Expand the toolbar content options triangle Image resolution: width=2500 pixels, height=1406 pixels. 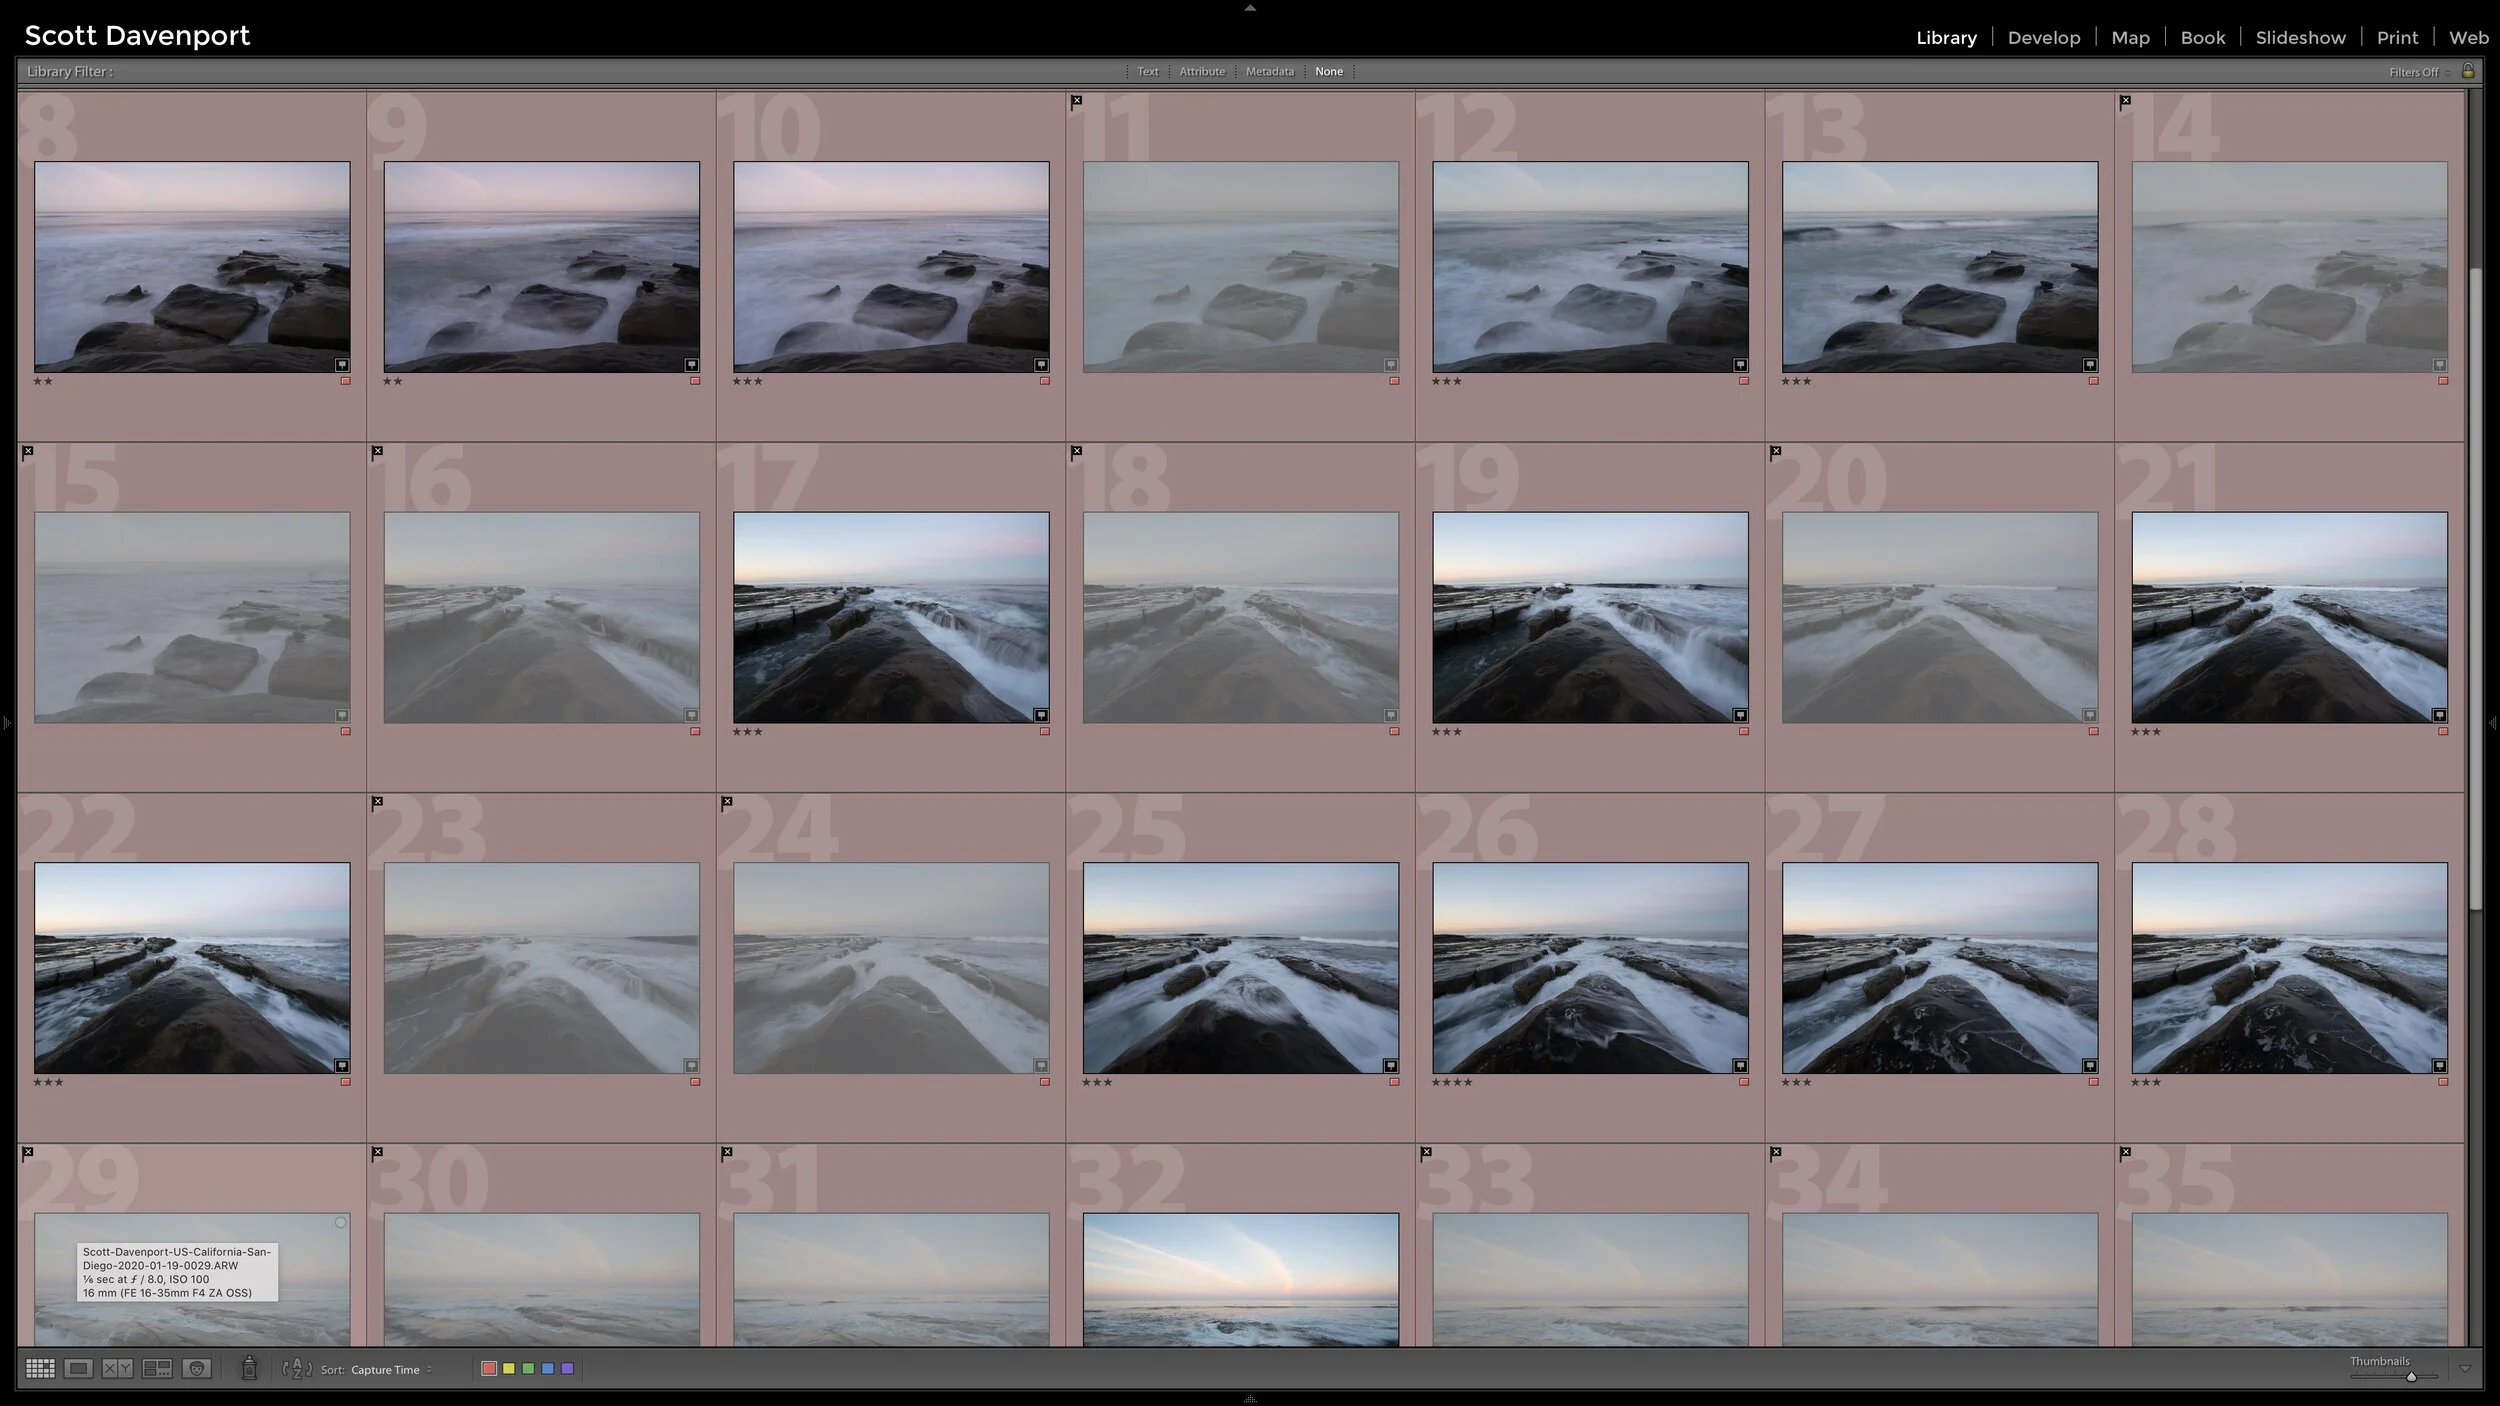[2465, 1369]
